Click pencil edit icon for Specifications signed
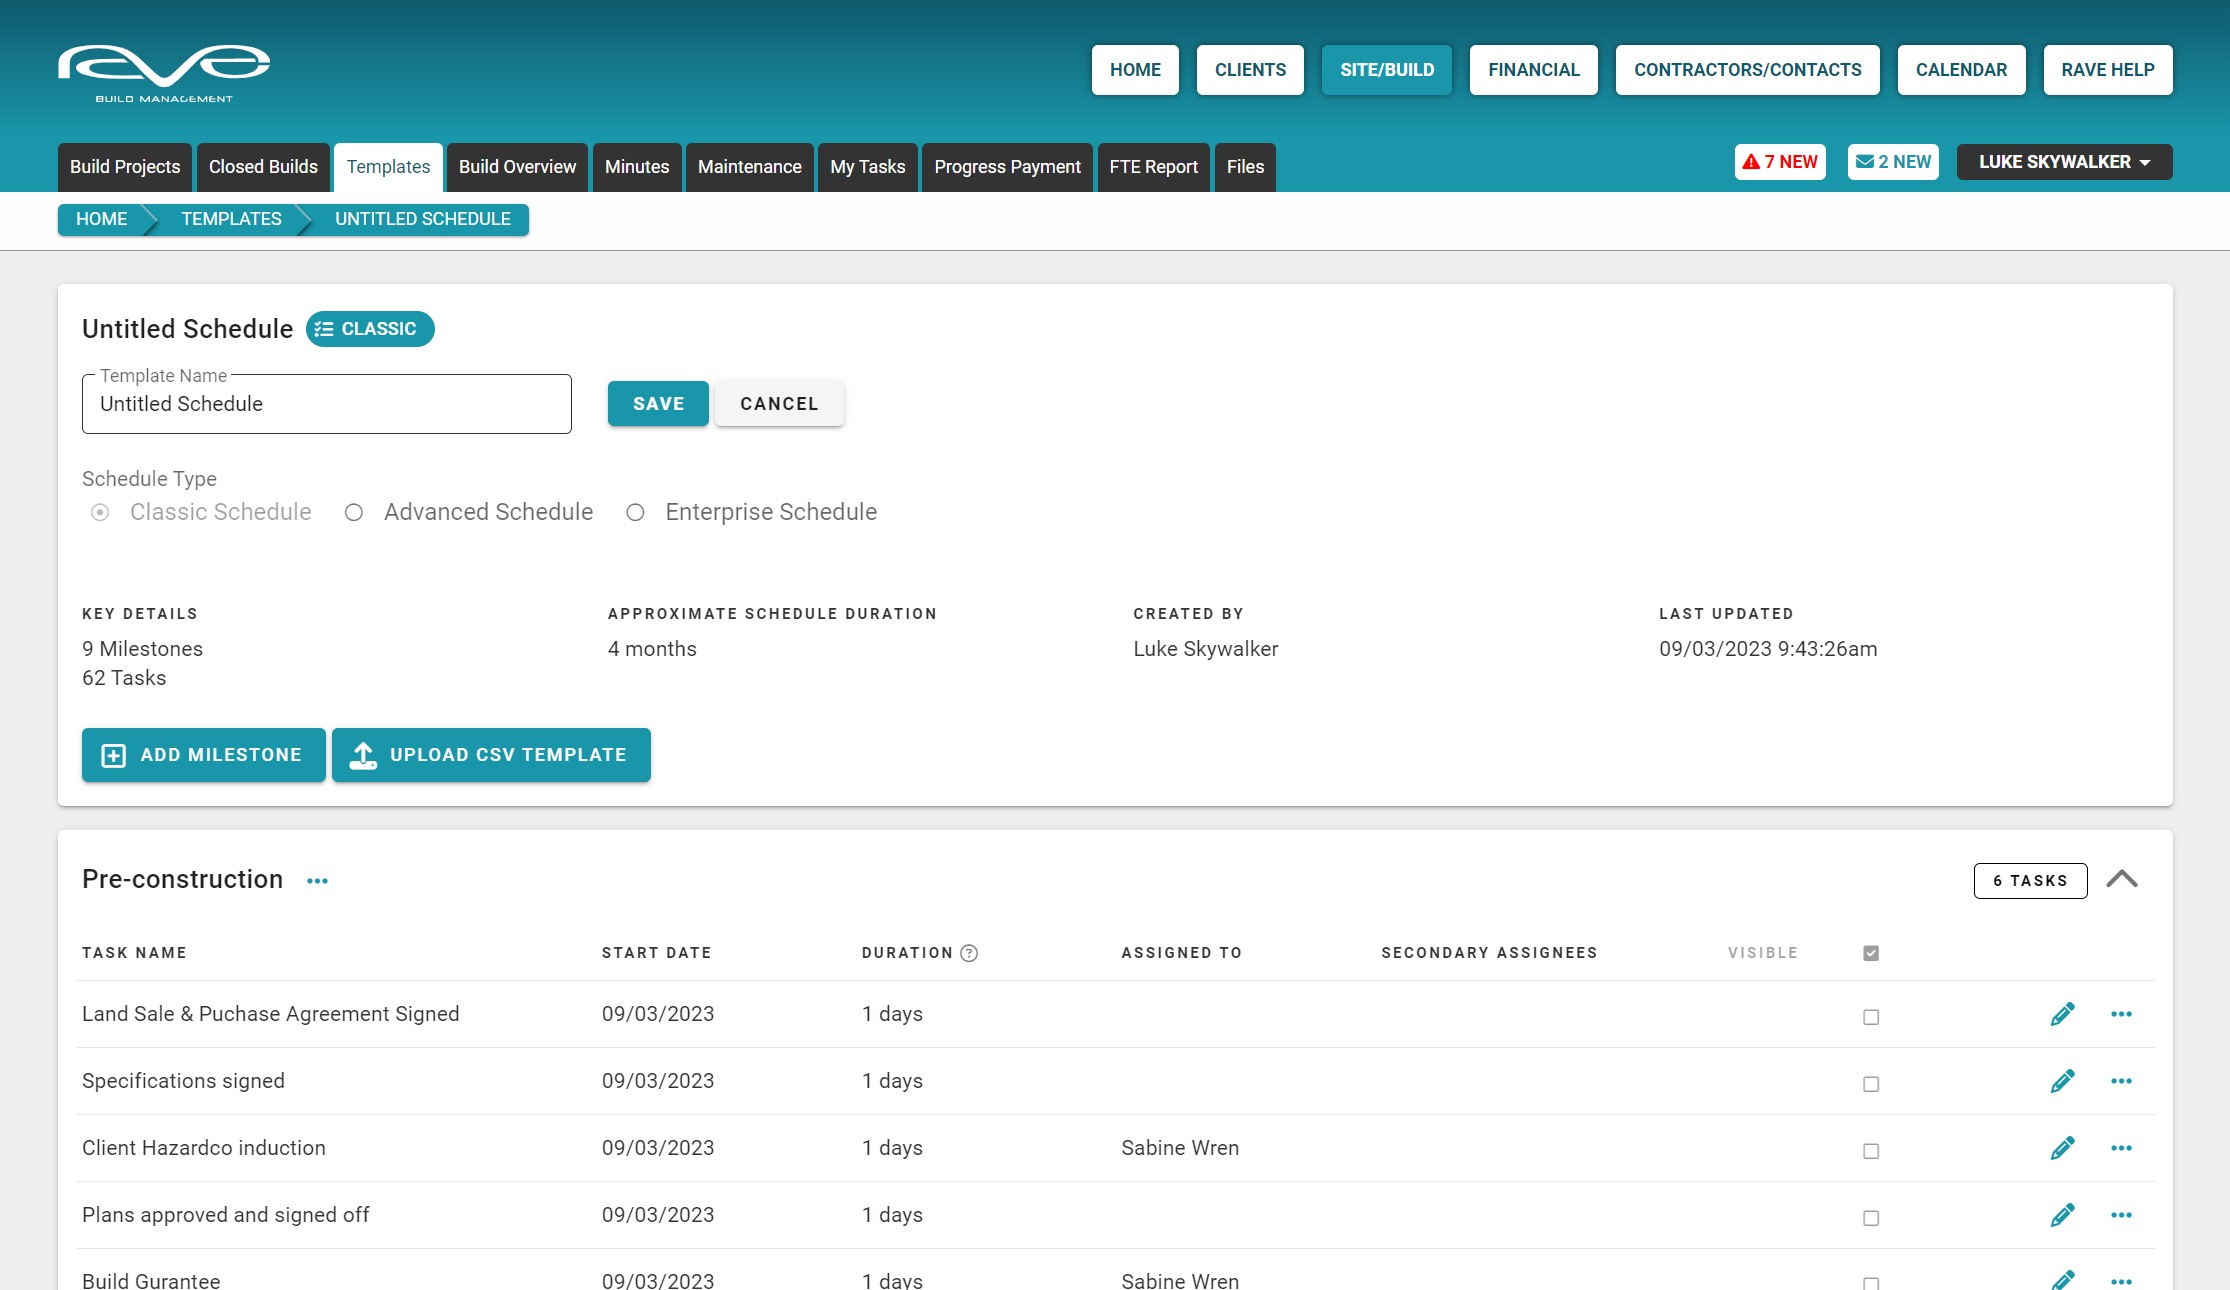 point(2062,1081)
